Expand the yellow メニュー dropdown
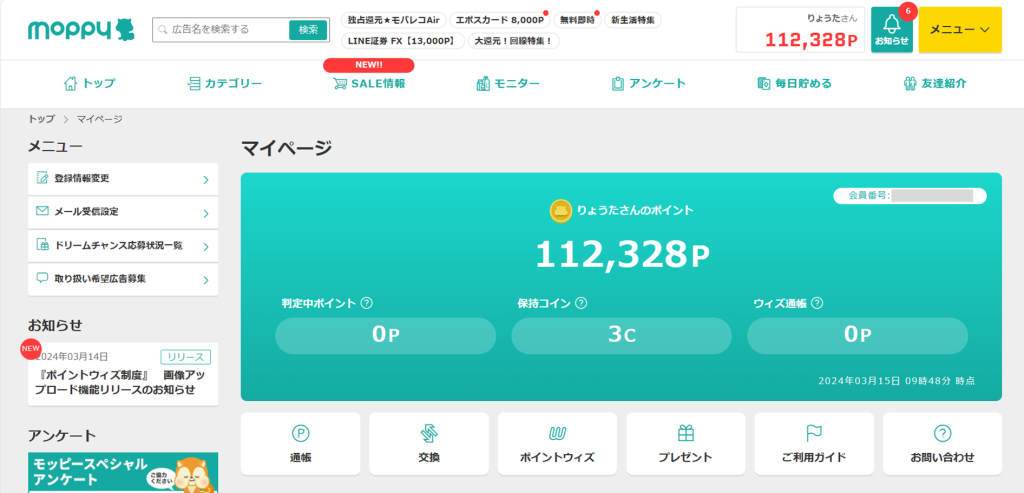 coord(959,30)
